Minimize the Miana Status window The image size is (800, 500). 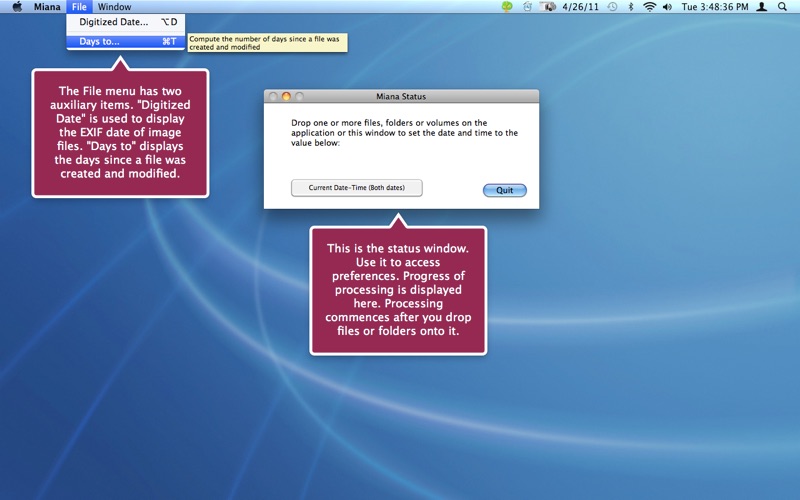pyautogui.click(x=286, y=96)
